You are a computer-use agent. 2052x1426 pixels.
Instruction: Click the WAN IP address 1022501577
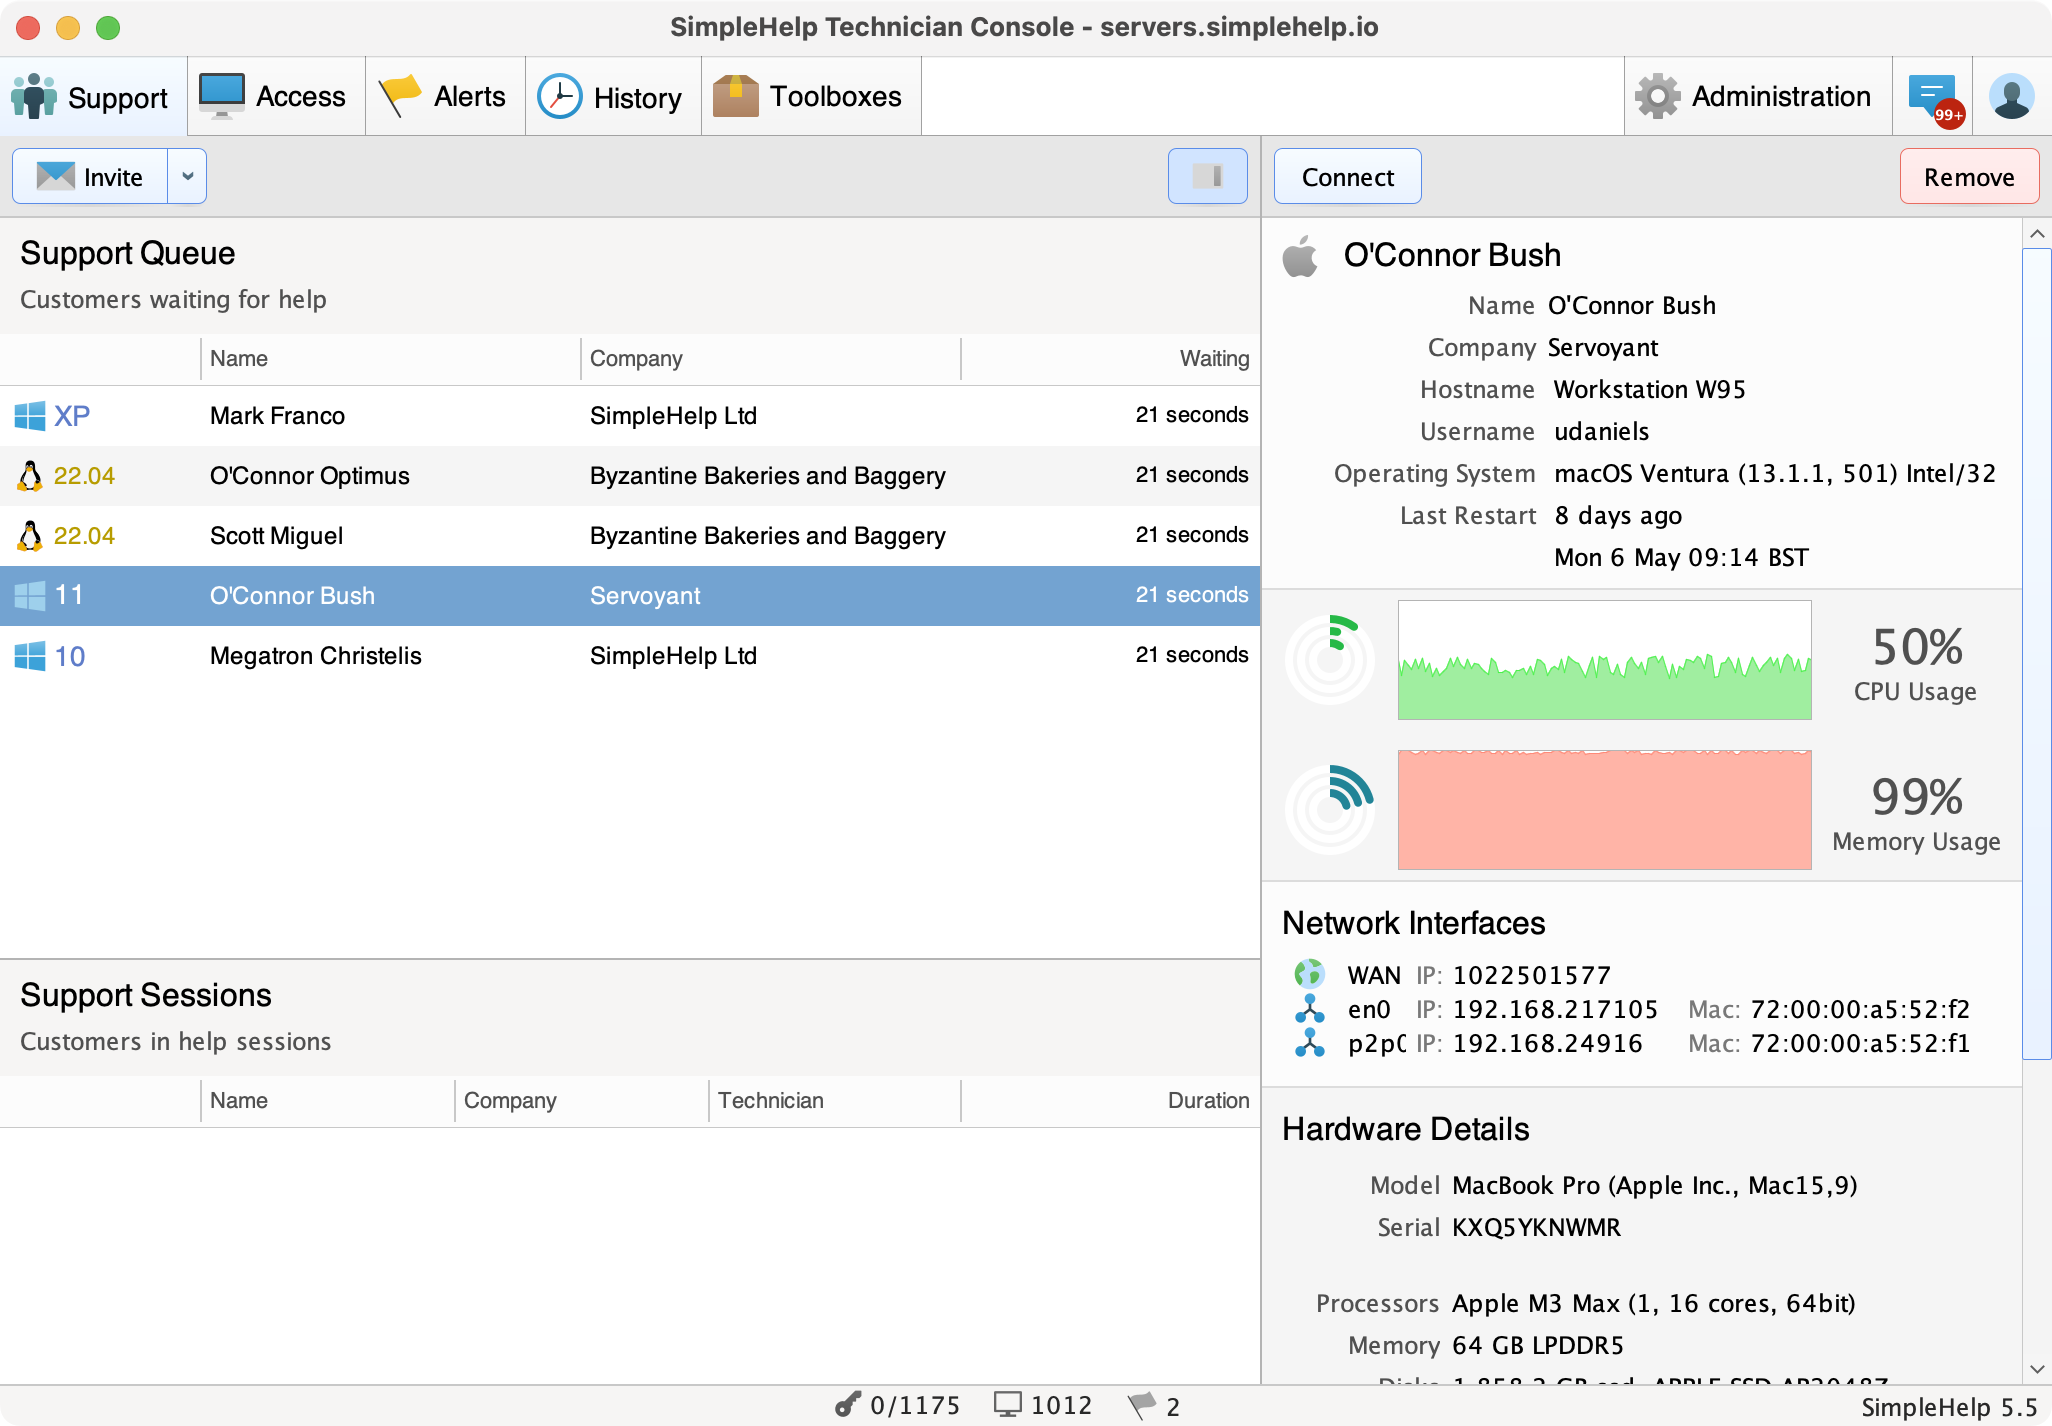click(1532, 975)
